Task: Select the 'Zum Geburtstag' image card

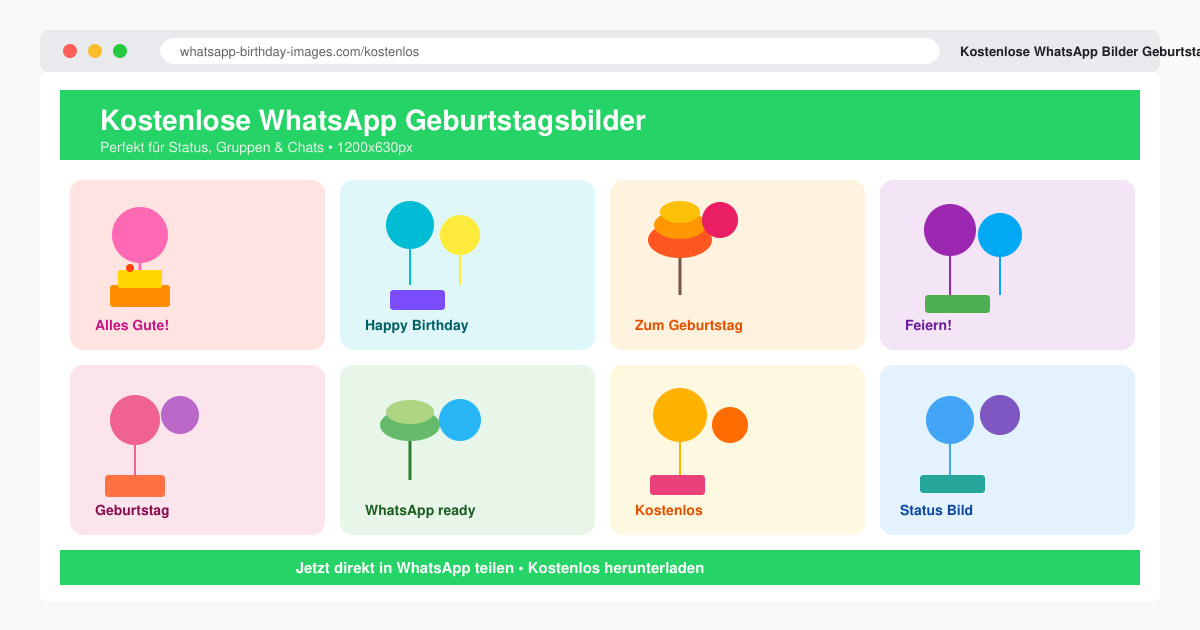Action: tap(737, 265)
